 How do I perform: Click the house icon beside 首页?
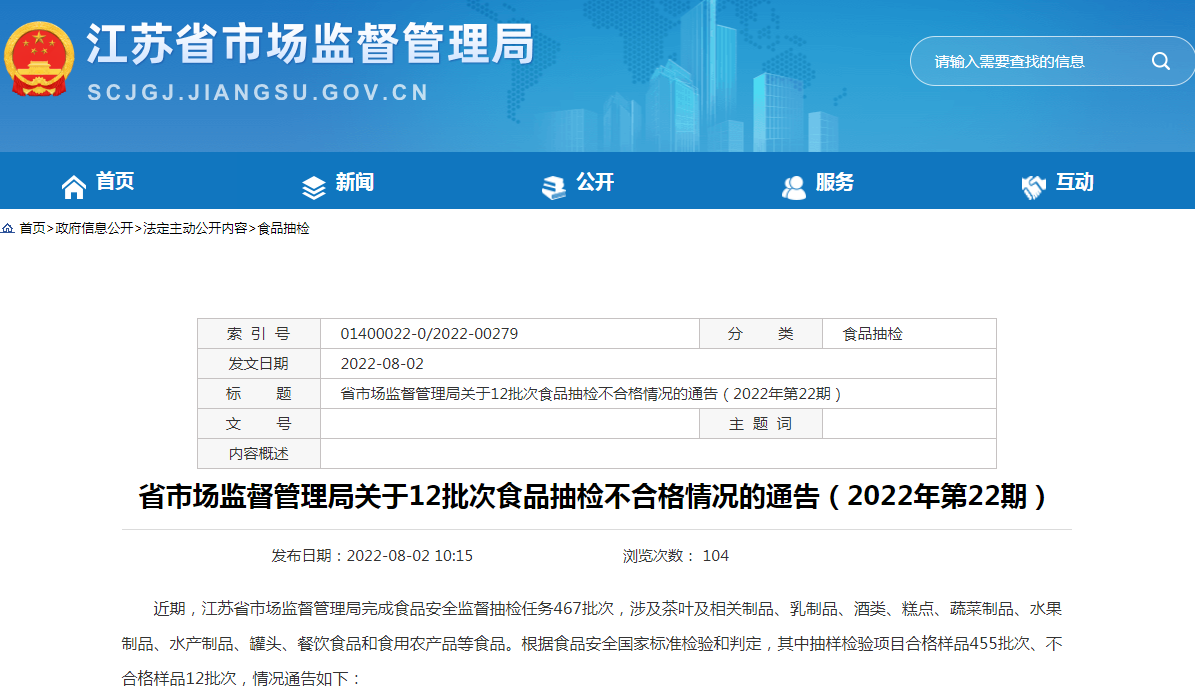(x=74, y=187)
